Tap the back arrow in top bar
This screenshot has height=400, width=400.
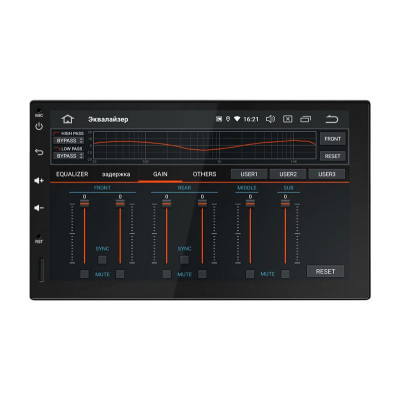point(332,119)
